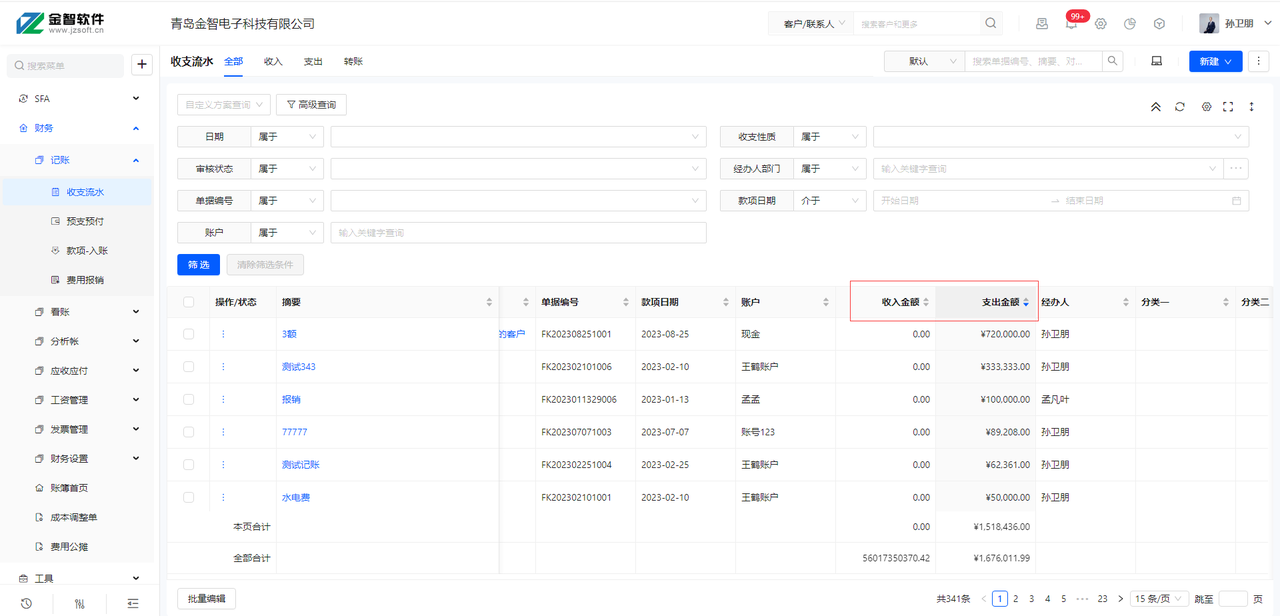Expand the SFA menu section
1280x616 pixels.
[x=80, y=99]
